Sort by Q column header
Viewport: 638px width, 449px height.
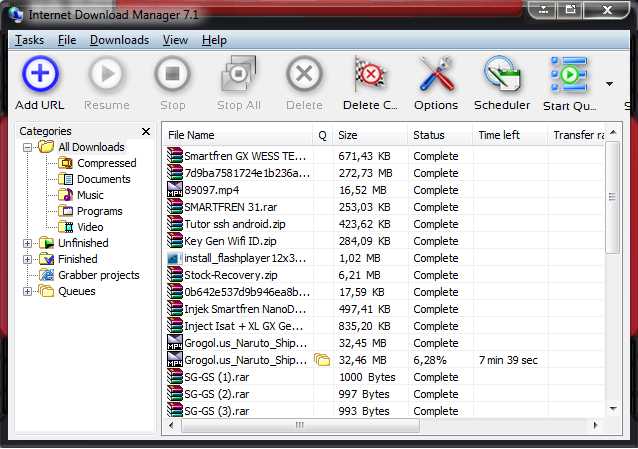pyautogui.click(x=323, y=135)
